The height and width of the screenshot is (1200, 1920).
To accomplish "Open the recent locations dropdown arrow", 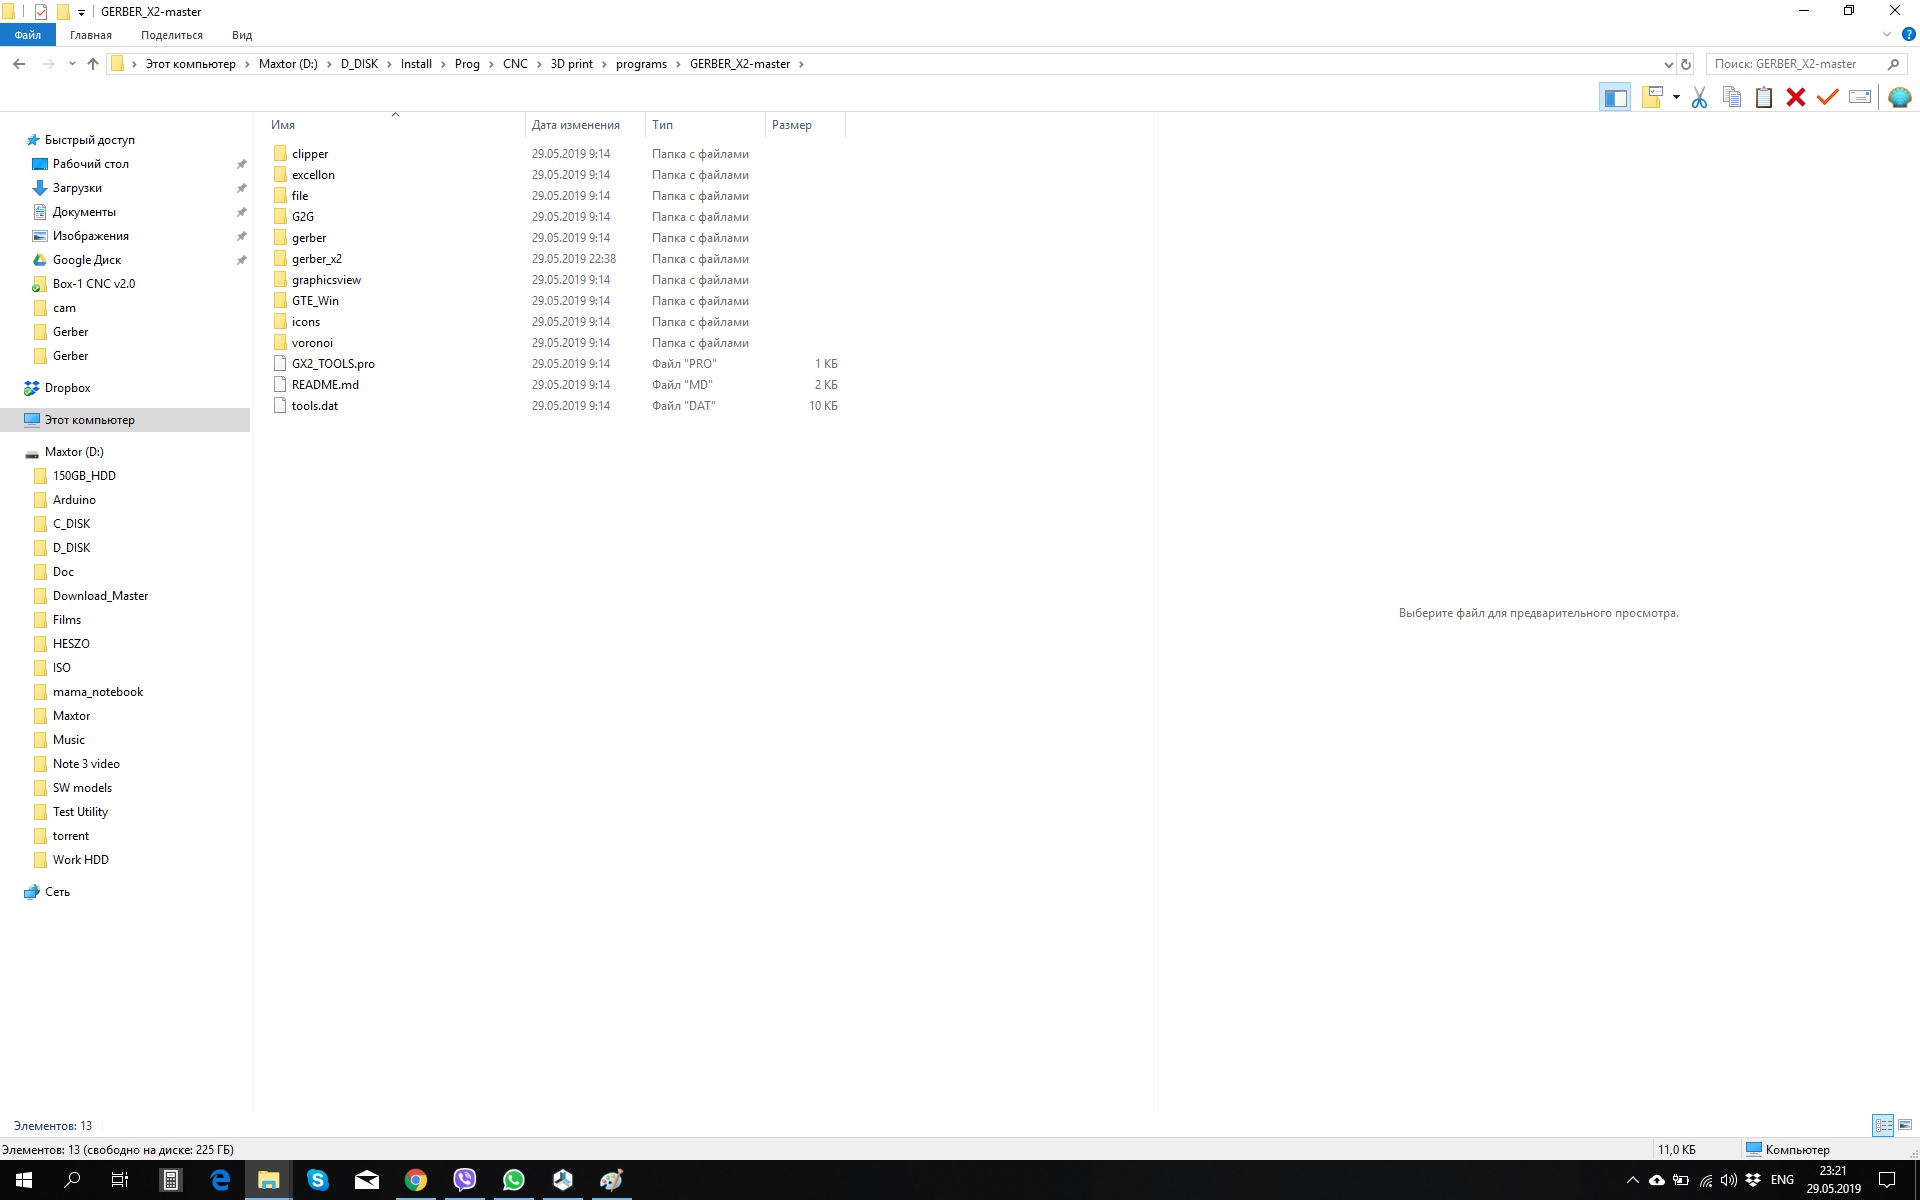I will pyautogui.click(x=72, y=64).
